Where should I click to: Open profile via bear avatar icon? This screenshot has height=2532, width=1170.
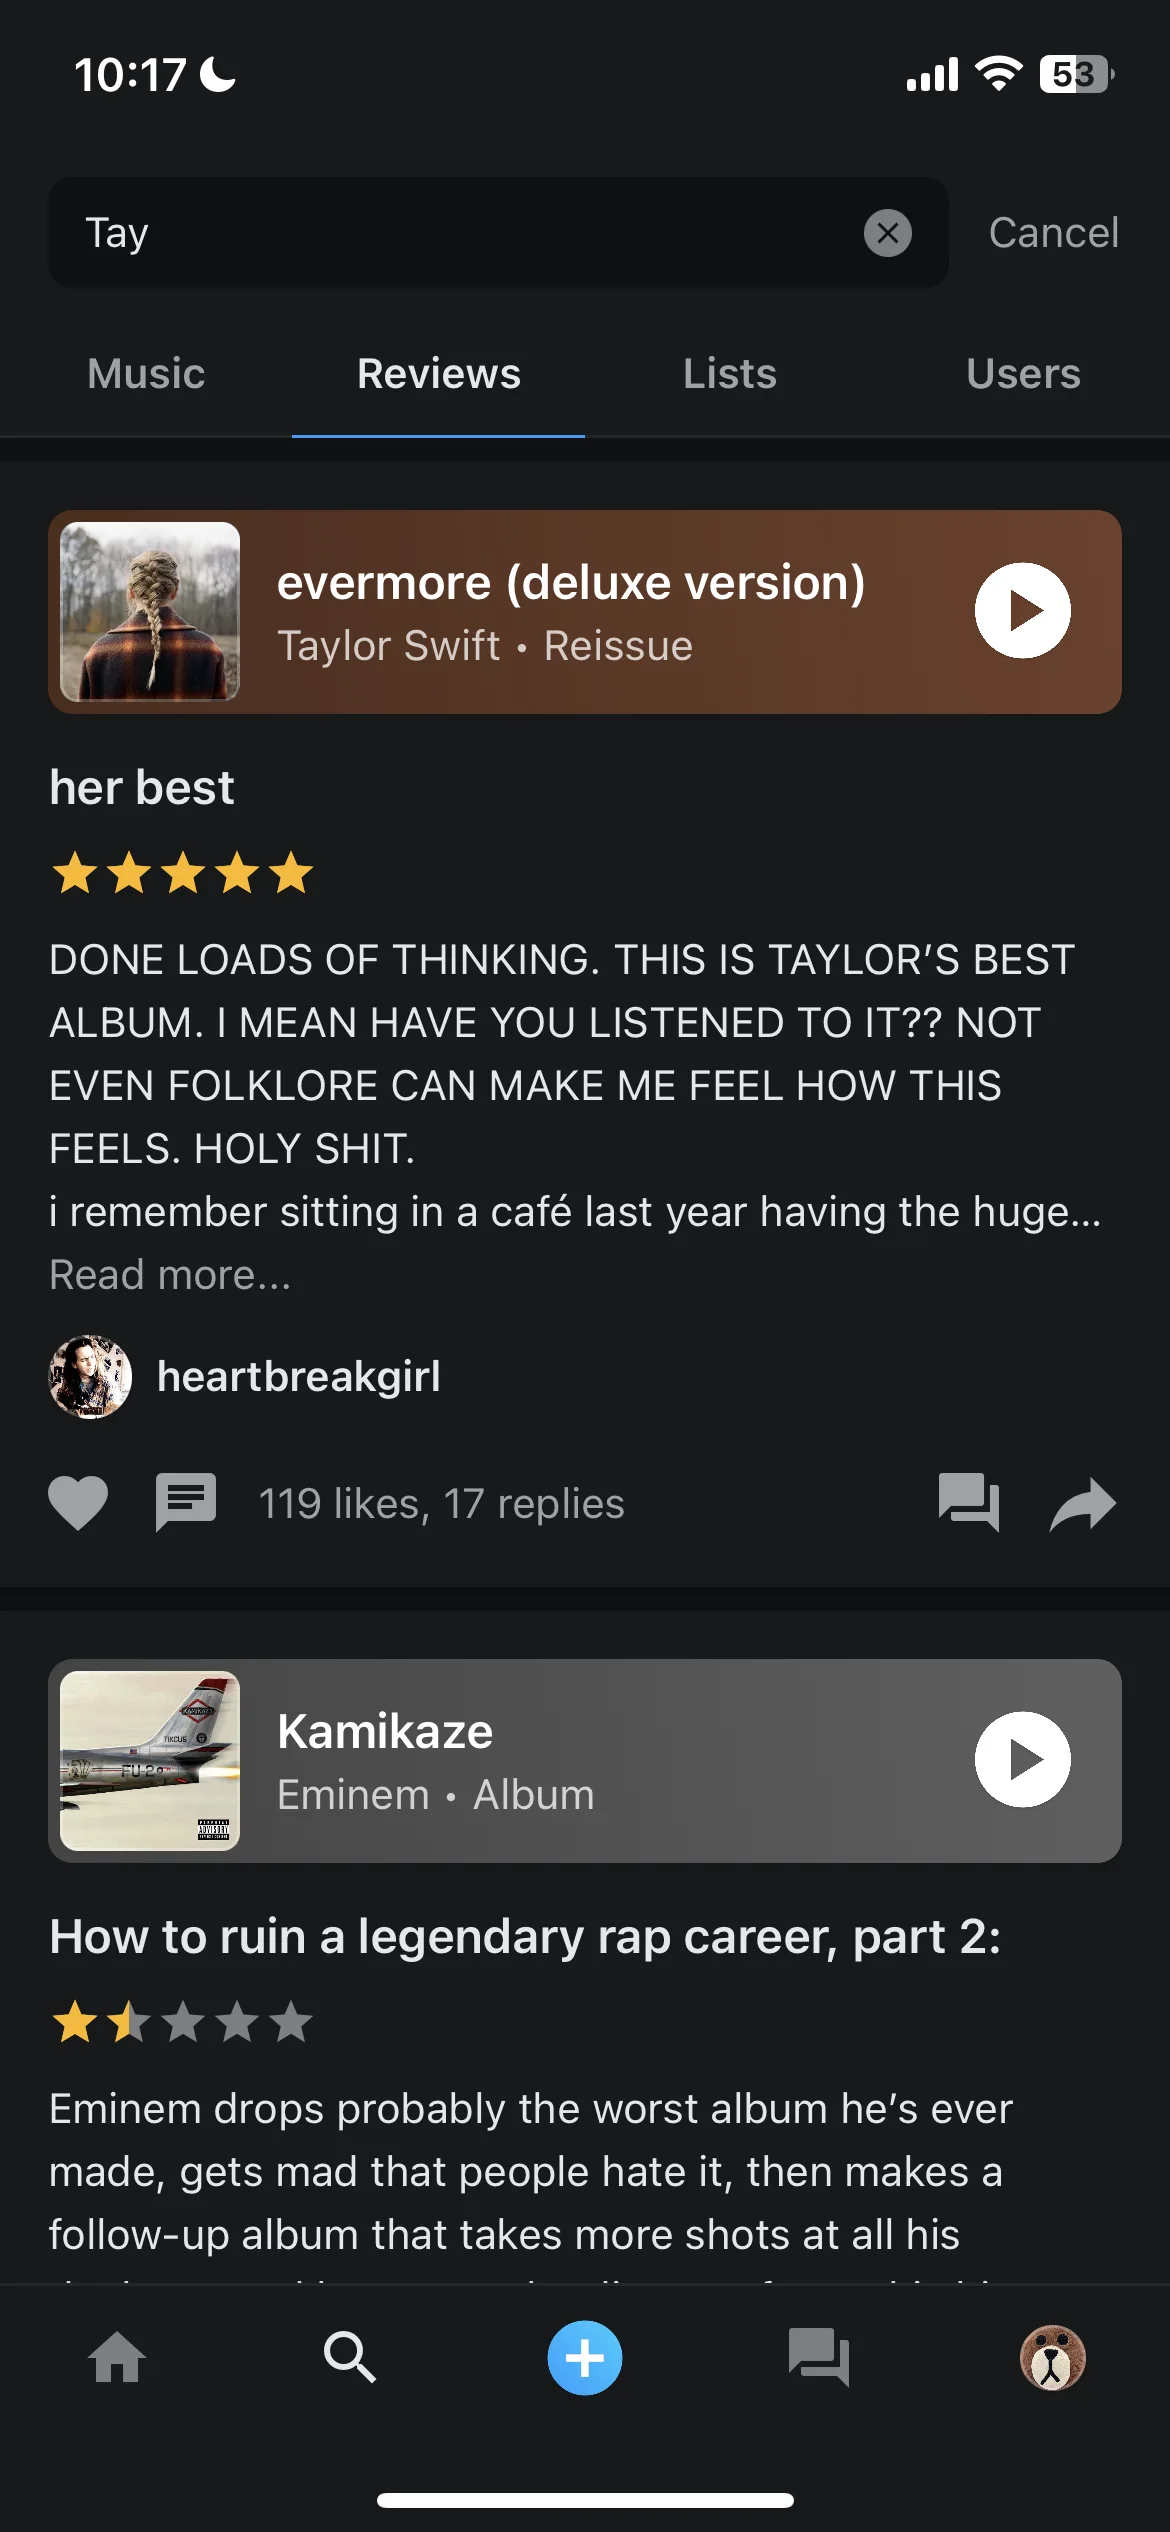1052,2358
